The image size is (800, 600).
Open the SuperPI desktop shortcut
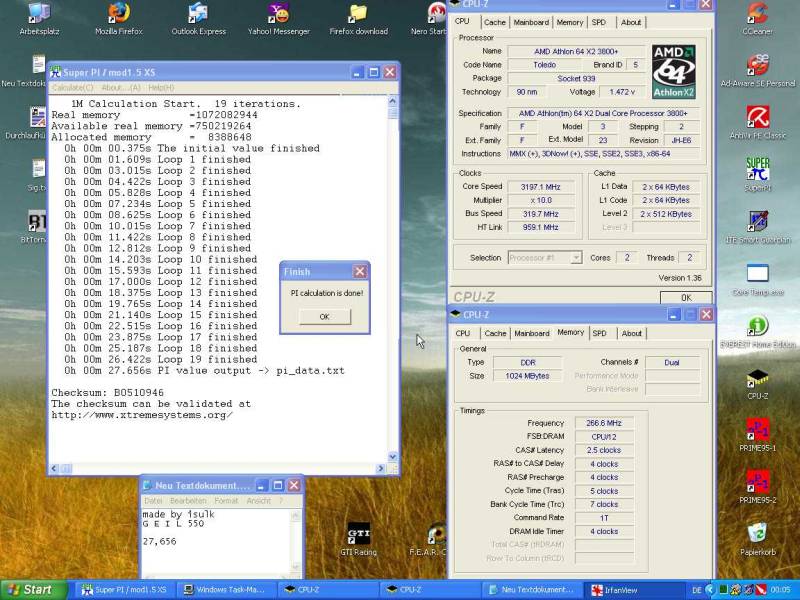[x=758, y=174]
